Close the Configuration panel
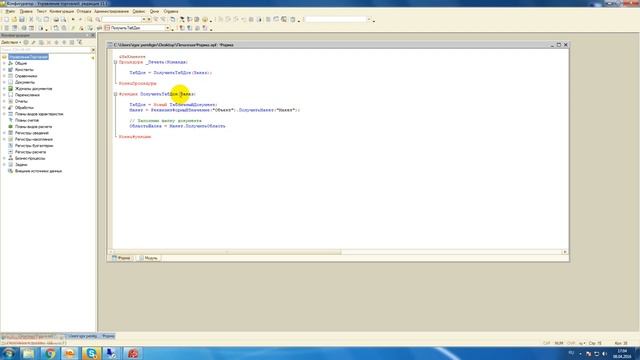The image size is (640, 360). (x=93, y=36)
